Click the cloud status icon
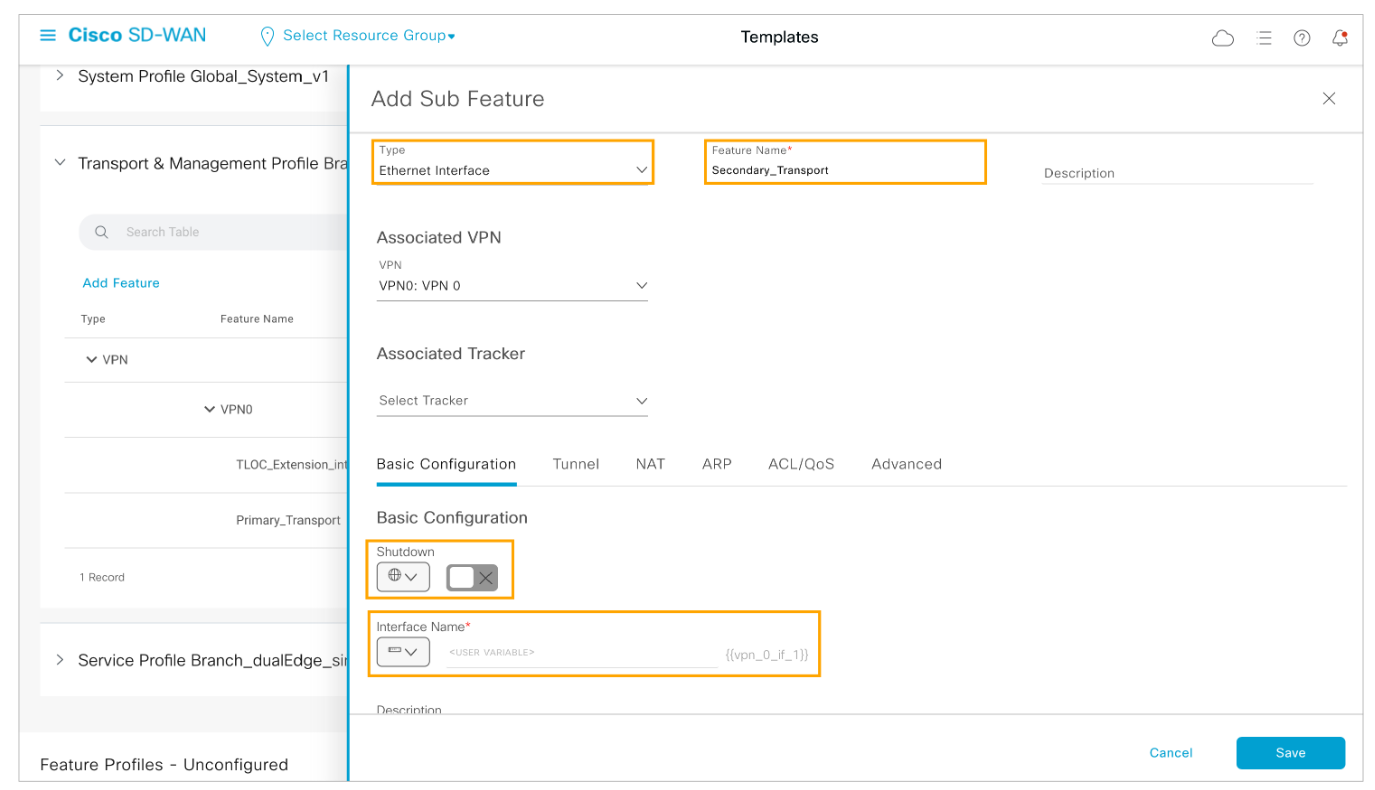1375x790 pixels. (1222, 38)
